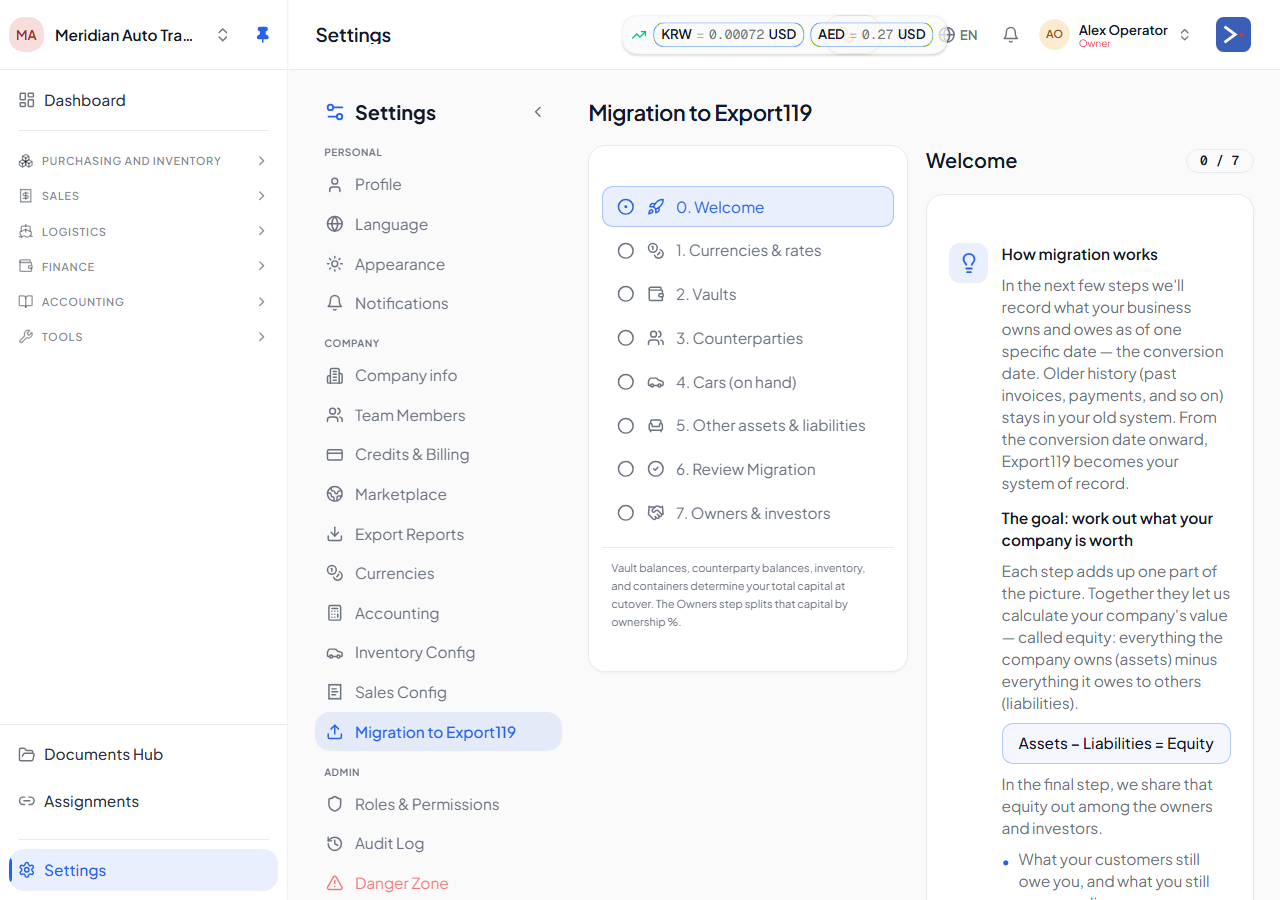Click the pin sidebar icon
This screenshot has height=900, width=1280.
point(262,35)
